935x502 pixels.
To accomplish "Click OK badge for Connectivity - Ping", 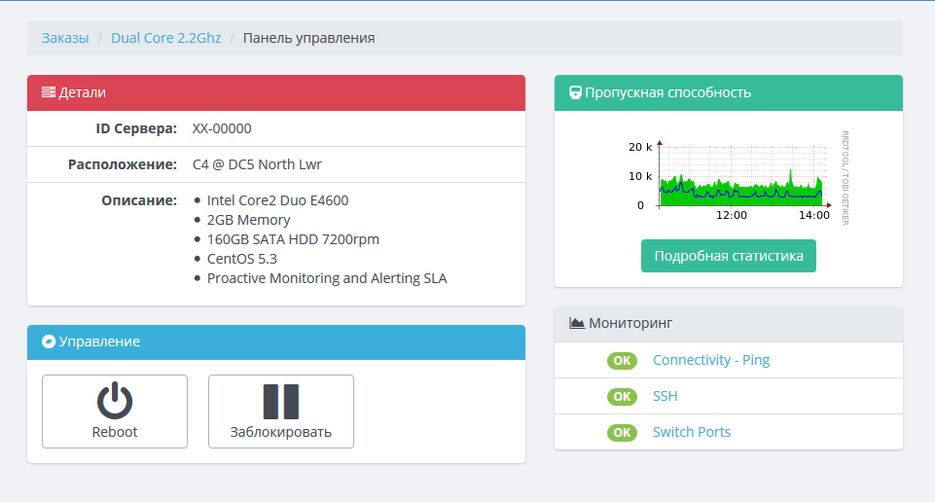I will click(622, 361).
